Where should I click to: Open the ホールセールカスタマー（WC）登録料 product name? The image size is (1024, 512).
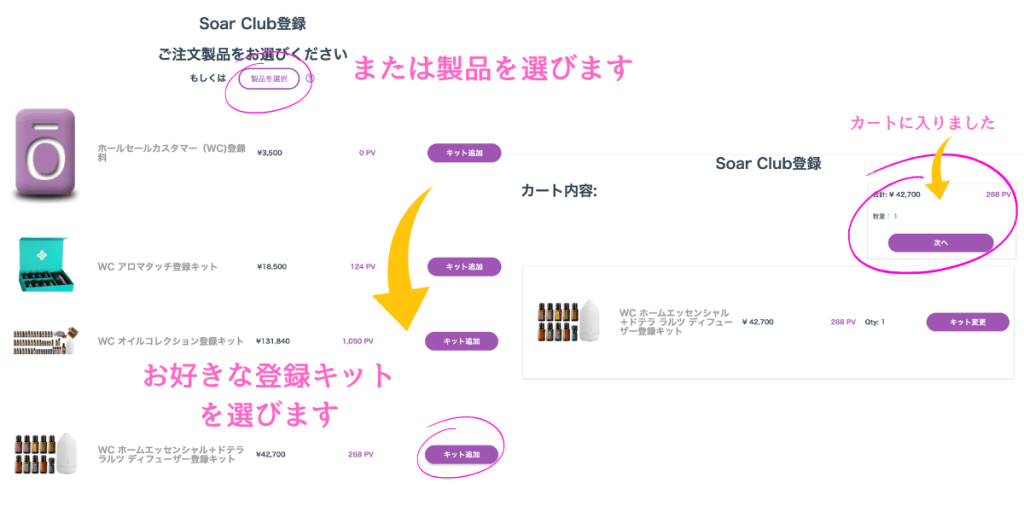coord(171,152)
